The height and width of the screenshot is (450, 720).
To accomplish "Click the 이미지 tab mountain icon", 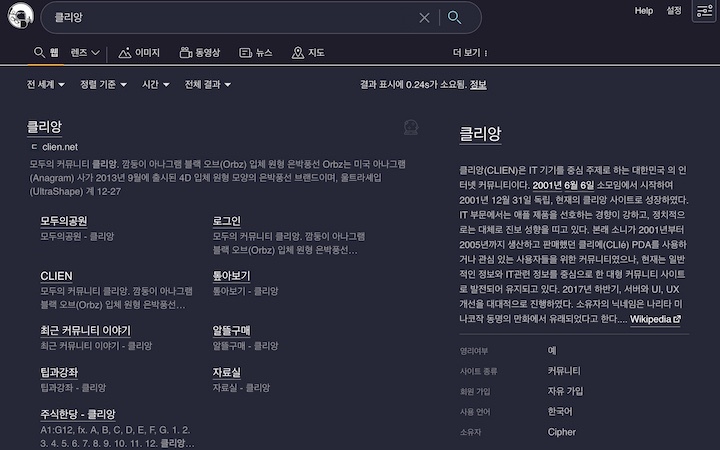I will (124, 53).
